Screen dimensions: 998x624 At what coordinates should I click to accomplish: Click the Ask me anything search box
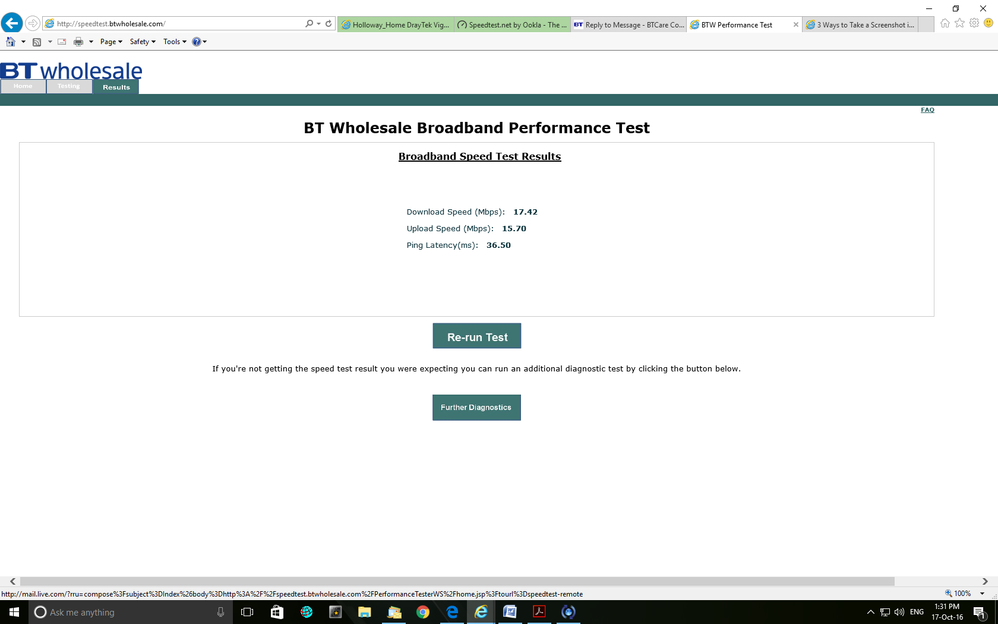pos(130,612)
